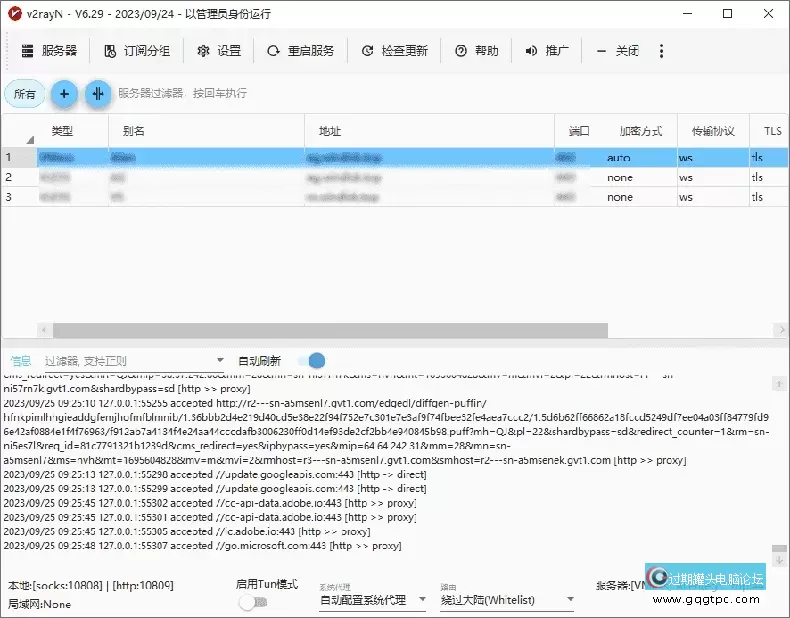Open the 设置 settings menu
This screenshot has width=790, height=618.
pos(219,51)
